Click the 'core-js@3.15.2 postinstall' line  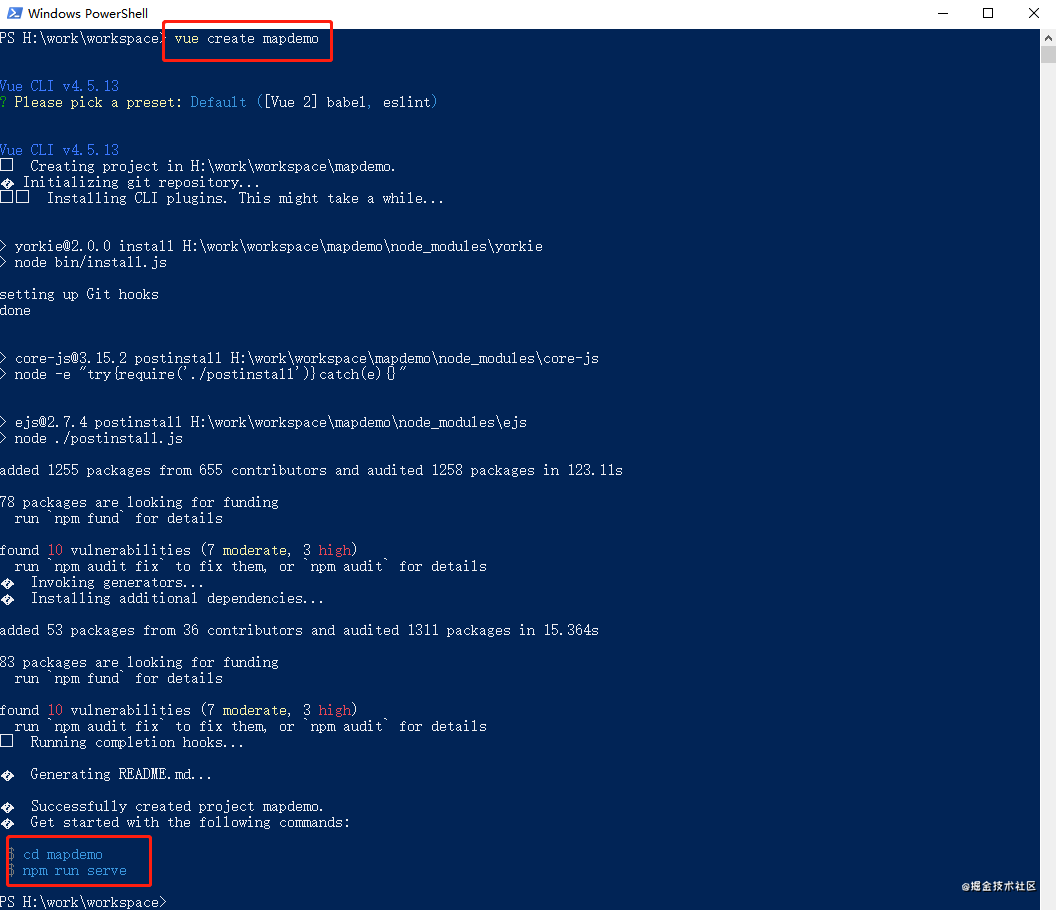300,358
